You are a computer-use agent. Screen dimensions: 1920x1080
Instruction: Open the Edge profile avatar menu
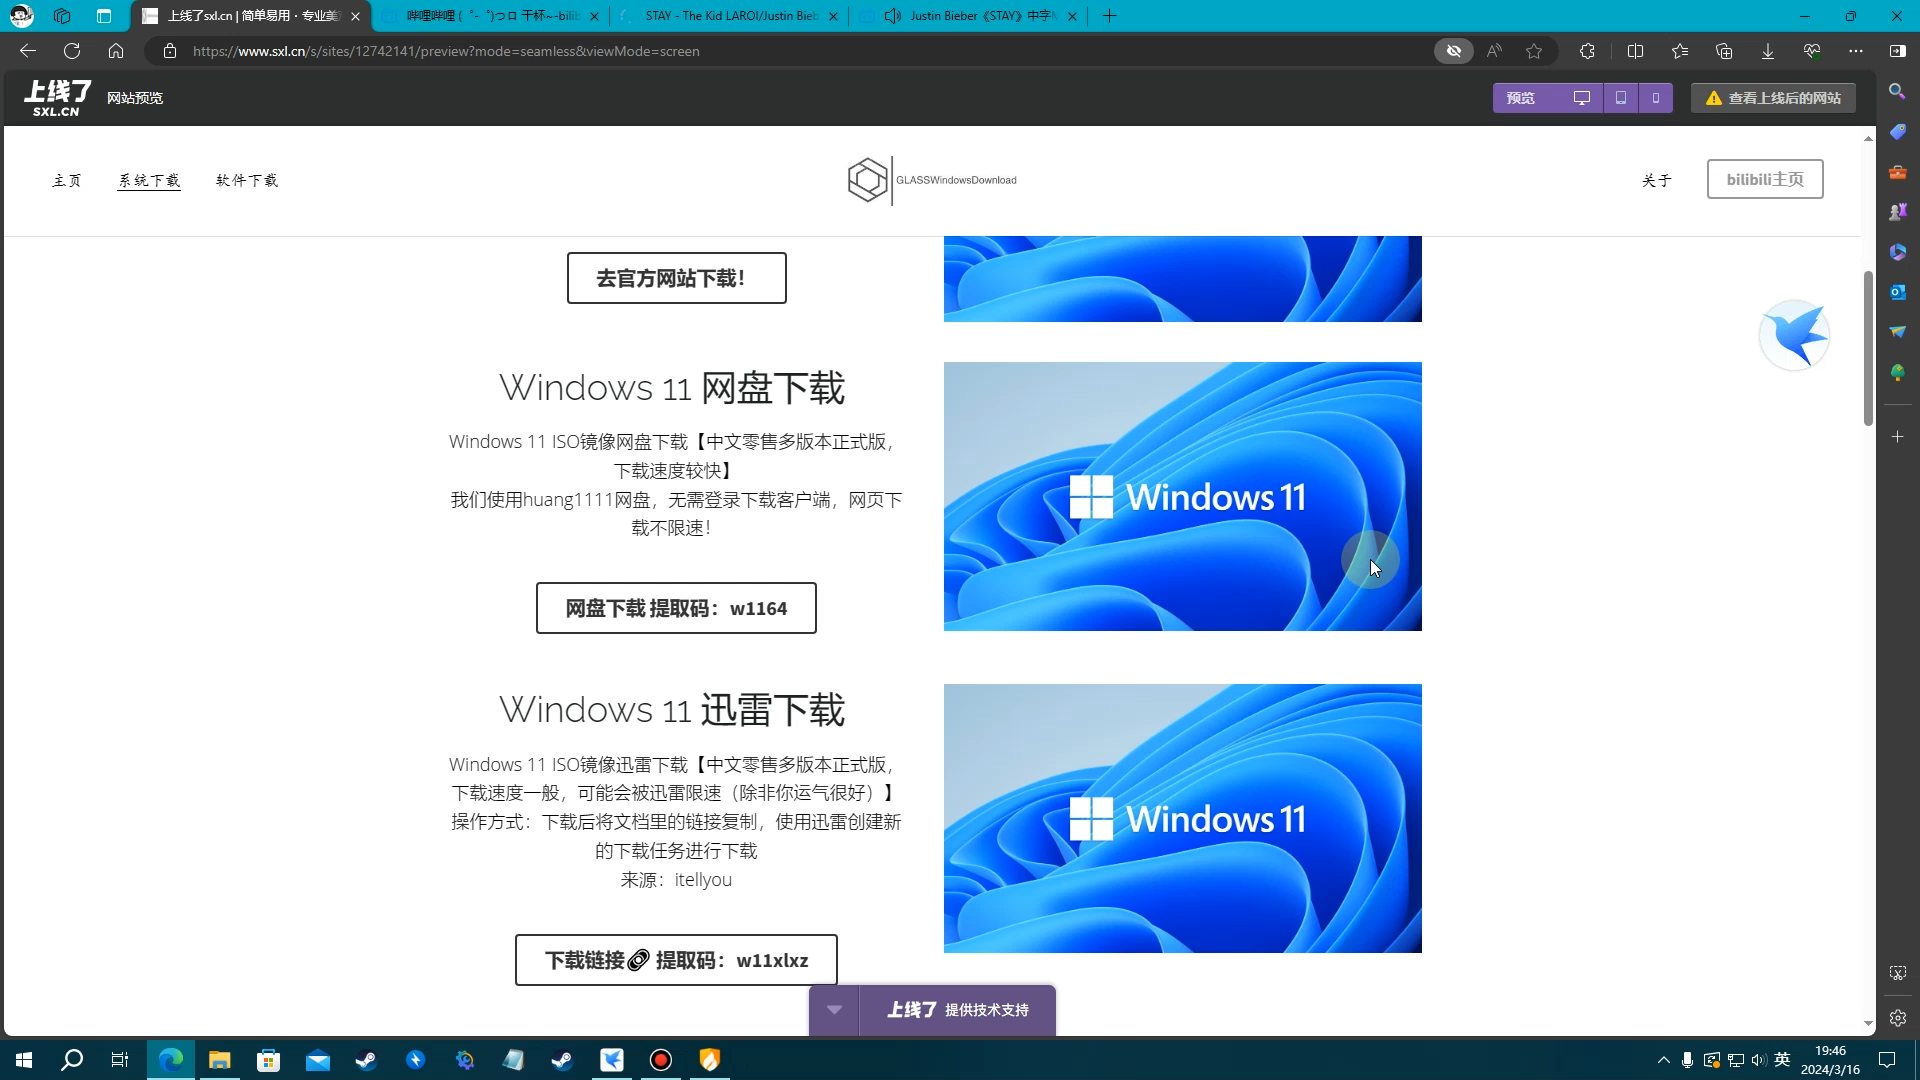coord(21,16)
